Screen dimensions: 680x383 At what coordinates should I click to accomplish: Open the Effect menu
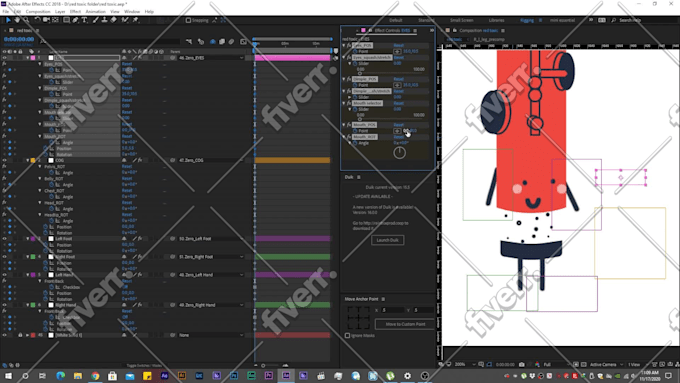(x=75, y=11)
